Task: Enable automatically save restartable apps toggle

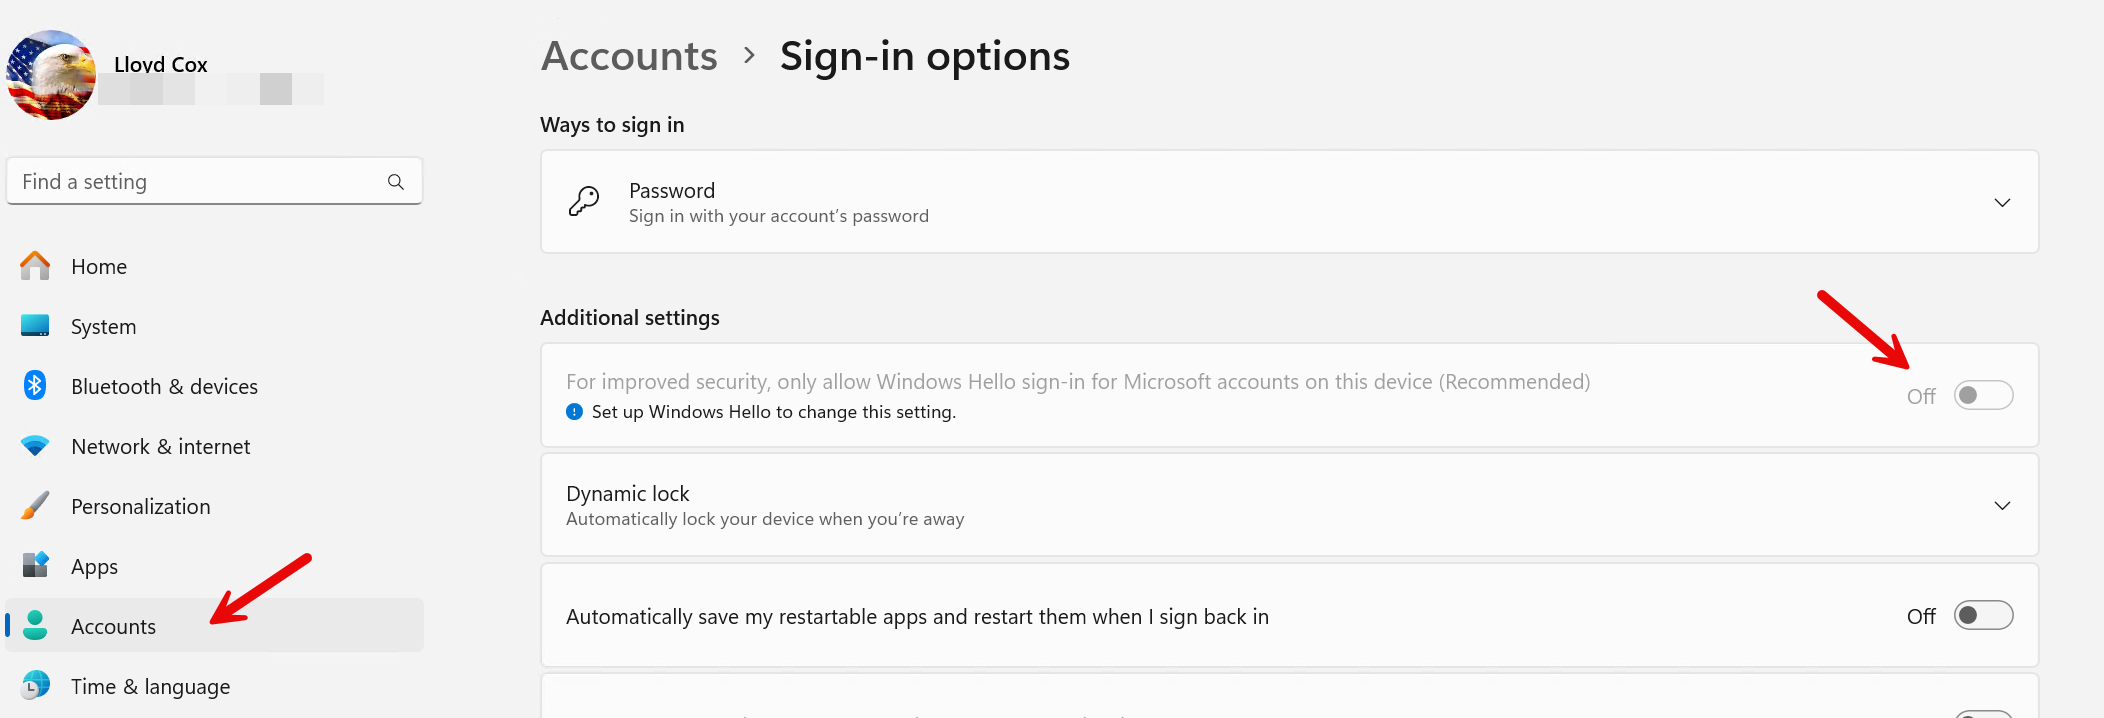Action: [x=1984, y=616]
